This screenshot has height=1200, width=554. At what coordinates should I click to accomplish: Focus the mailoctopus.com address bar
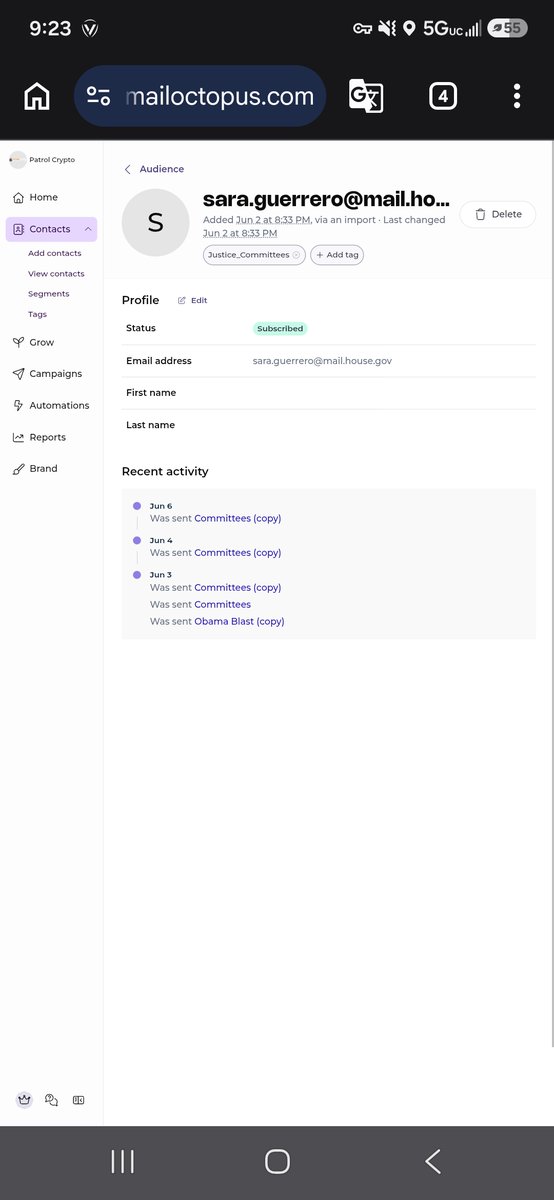click(200, 96)
